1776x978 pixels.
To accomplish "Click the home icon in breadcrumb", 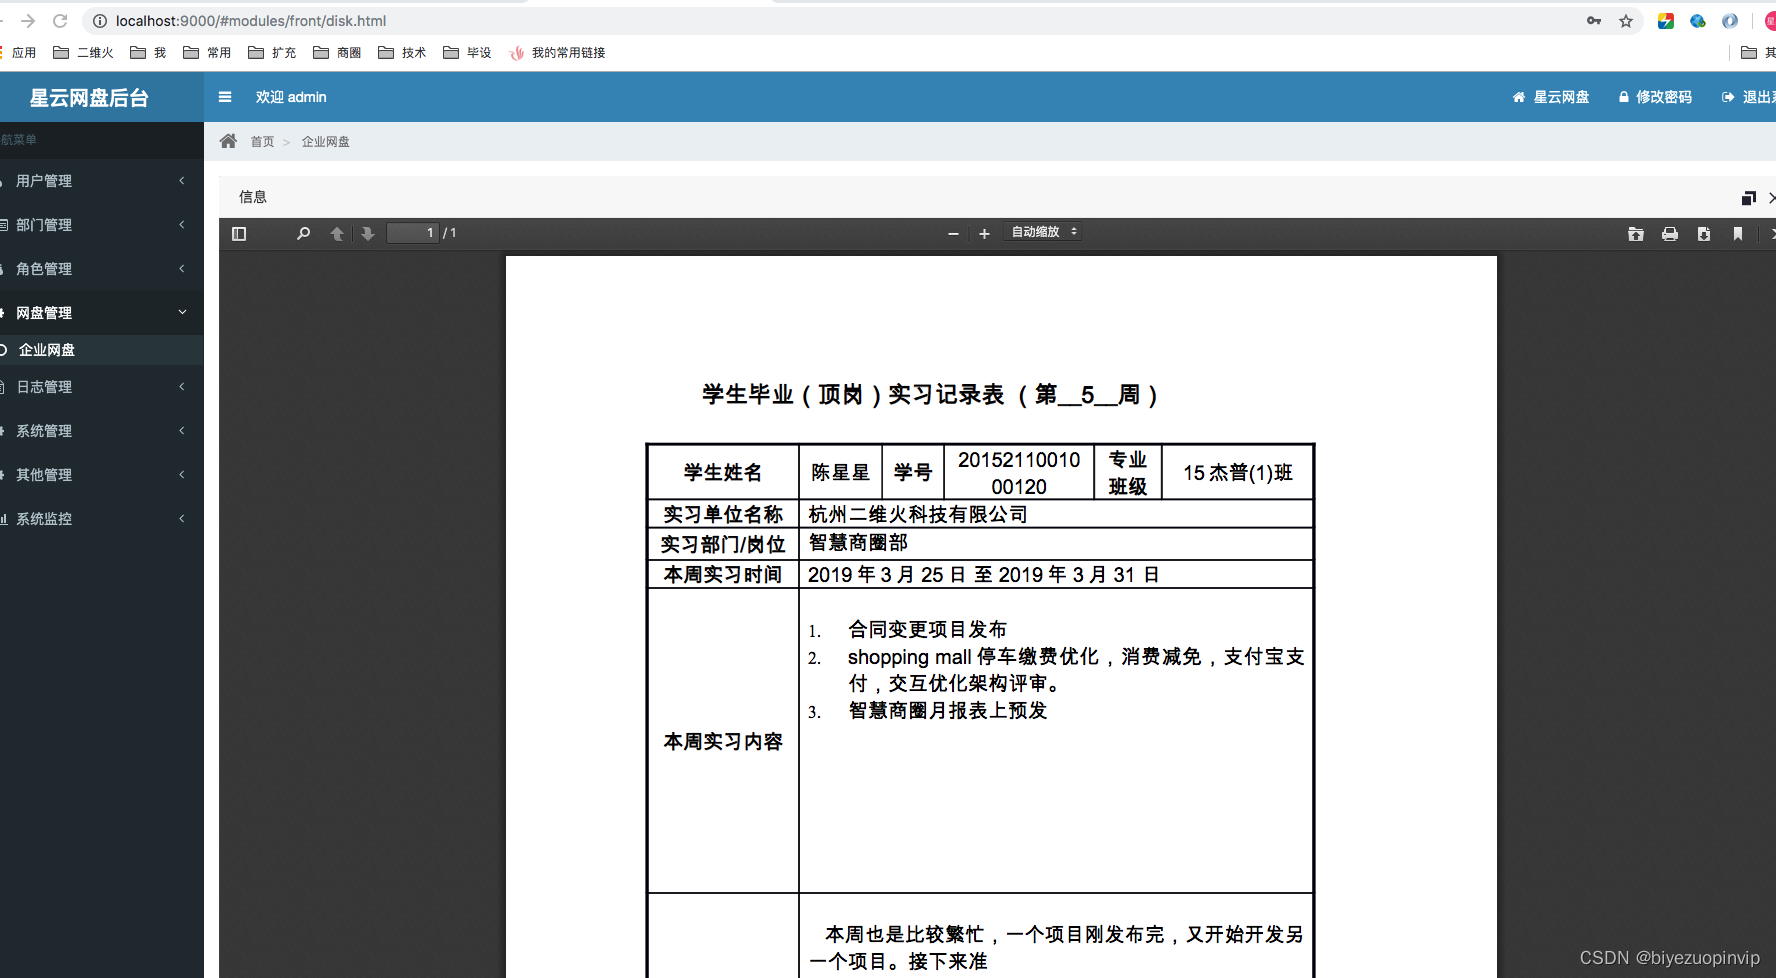I will click(229, 141).
